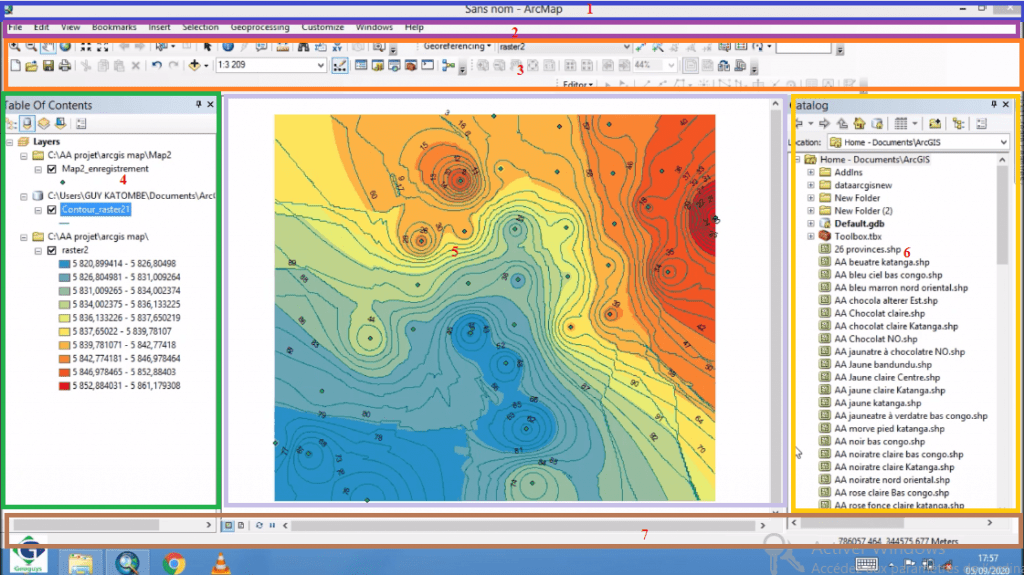Toggle visibility of Contour_raster21 layer
1024x575 pixels.
51,210
